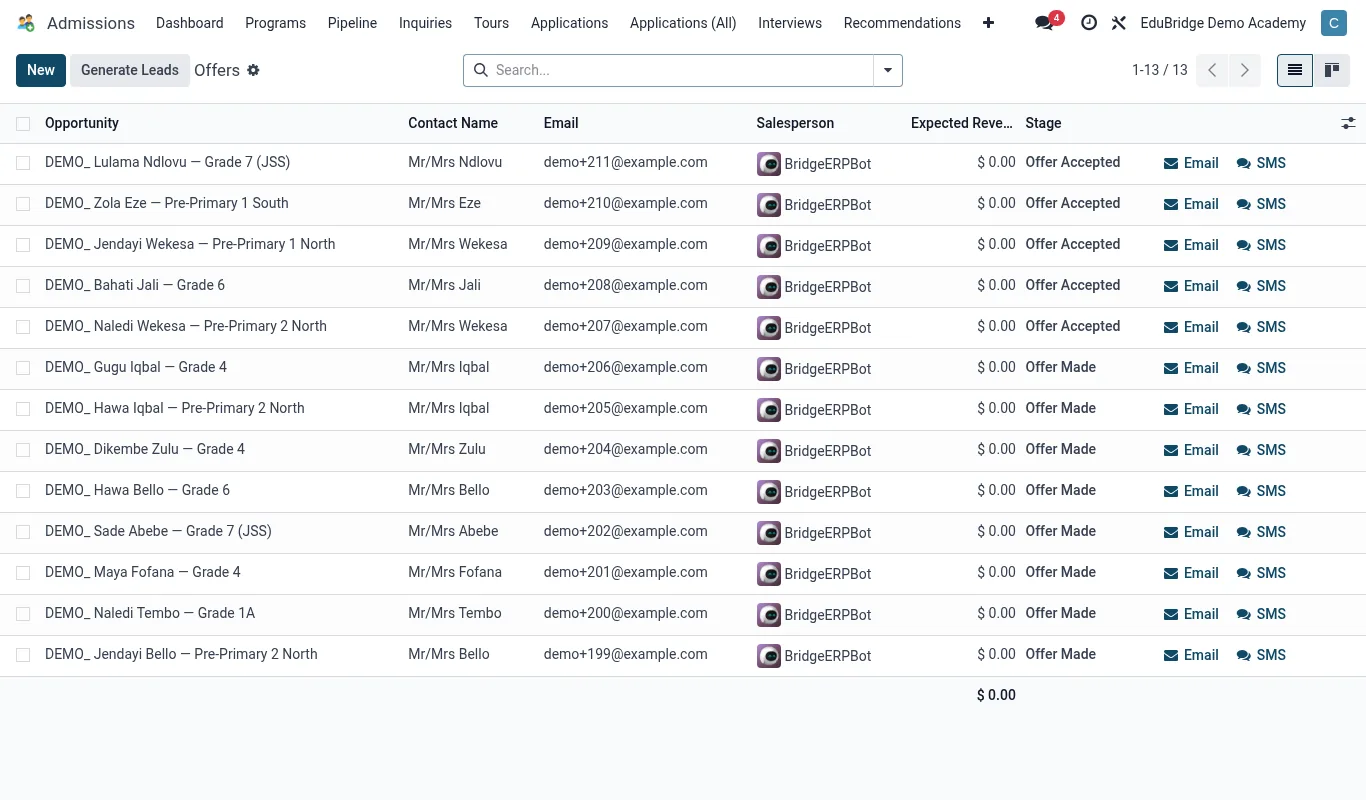Sort by Email column header
The width and height of the screenshot is (1366, 800).
tap(561, 123)
